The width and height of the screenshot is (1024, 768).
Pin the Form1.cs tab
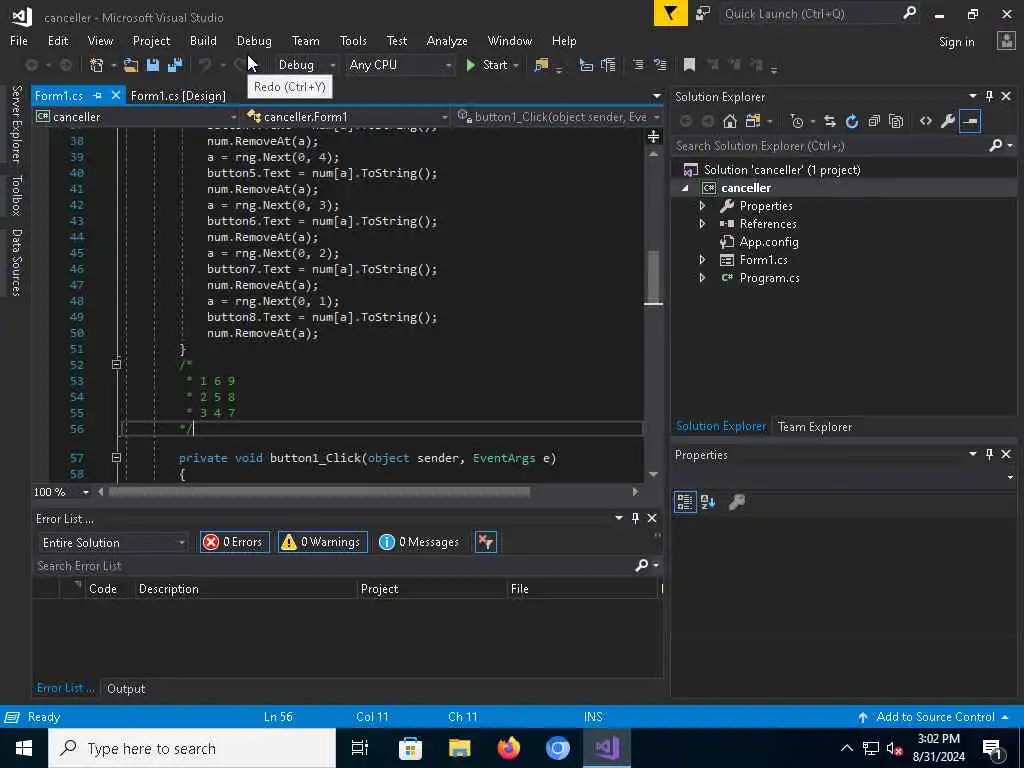pos(98,95)
